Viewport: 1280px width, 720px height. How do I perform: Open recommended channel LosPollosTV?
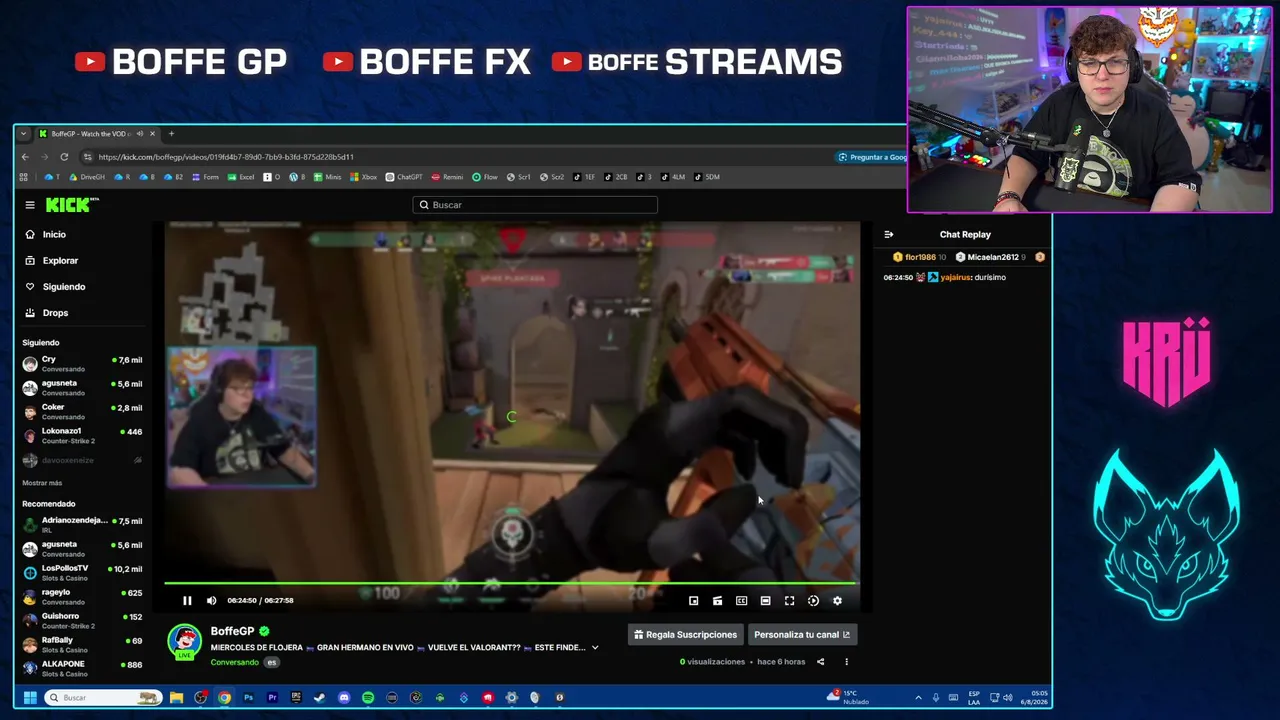83,572
